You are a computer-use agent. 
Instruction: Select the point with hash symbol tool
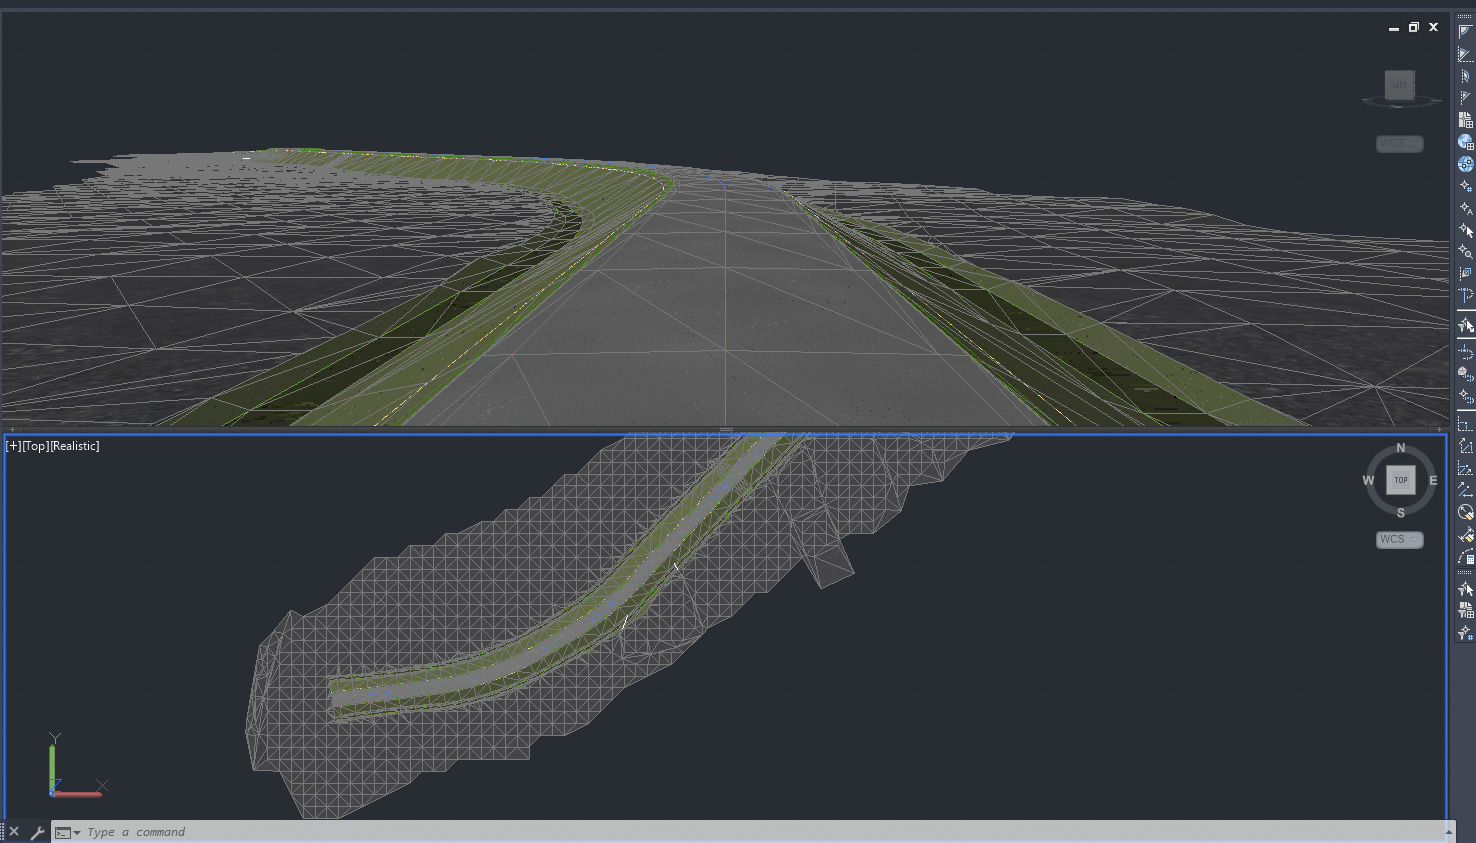click(x=1466, y=186)
